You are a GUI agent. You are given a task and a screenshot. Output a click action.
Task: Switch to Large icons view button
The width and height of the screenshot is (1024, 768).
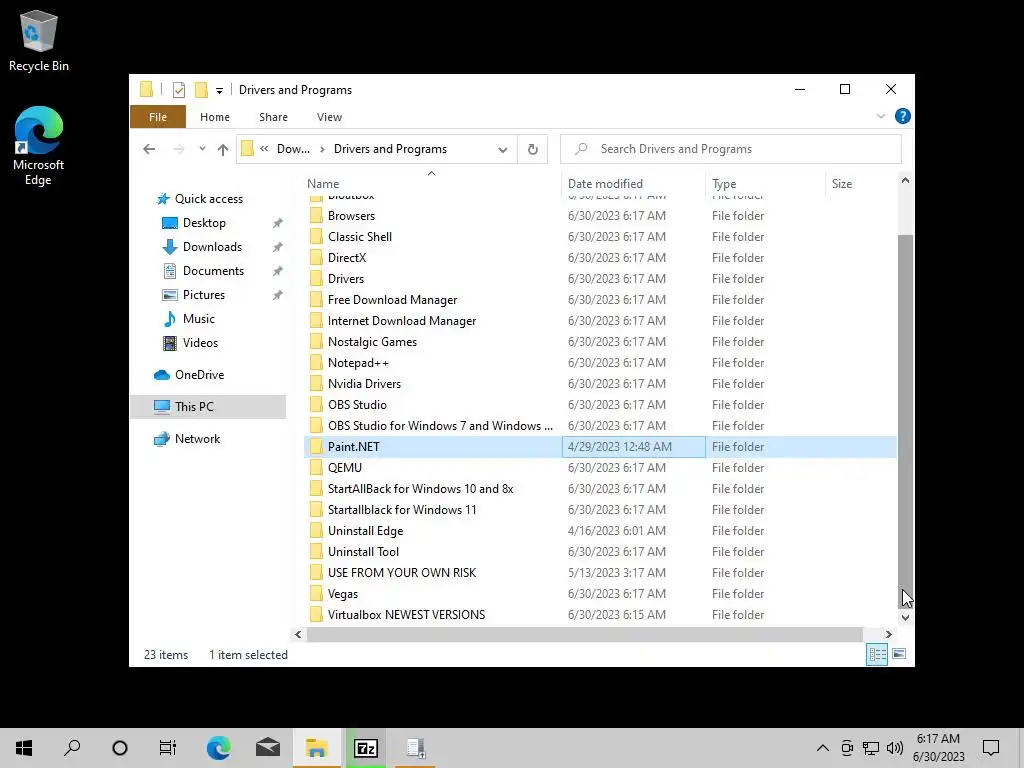[899, 654]
